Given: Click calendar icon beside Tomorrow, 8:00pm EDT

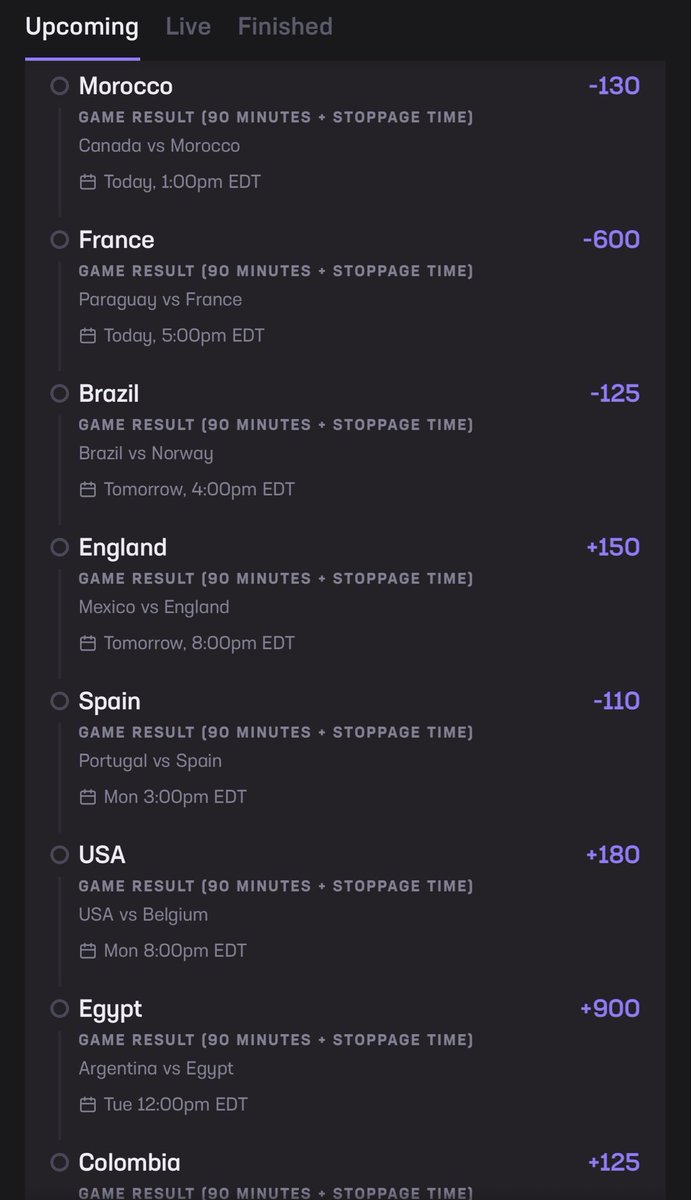Looking at the screenshot, I should (88, 643).
